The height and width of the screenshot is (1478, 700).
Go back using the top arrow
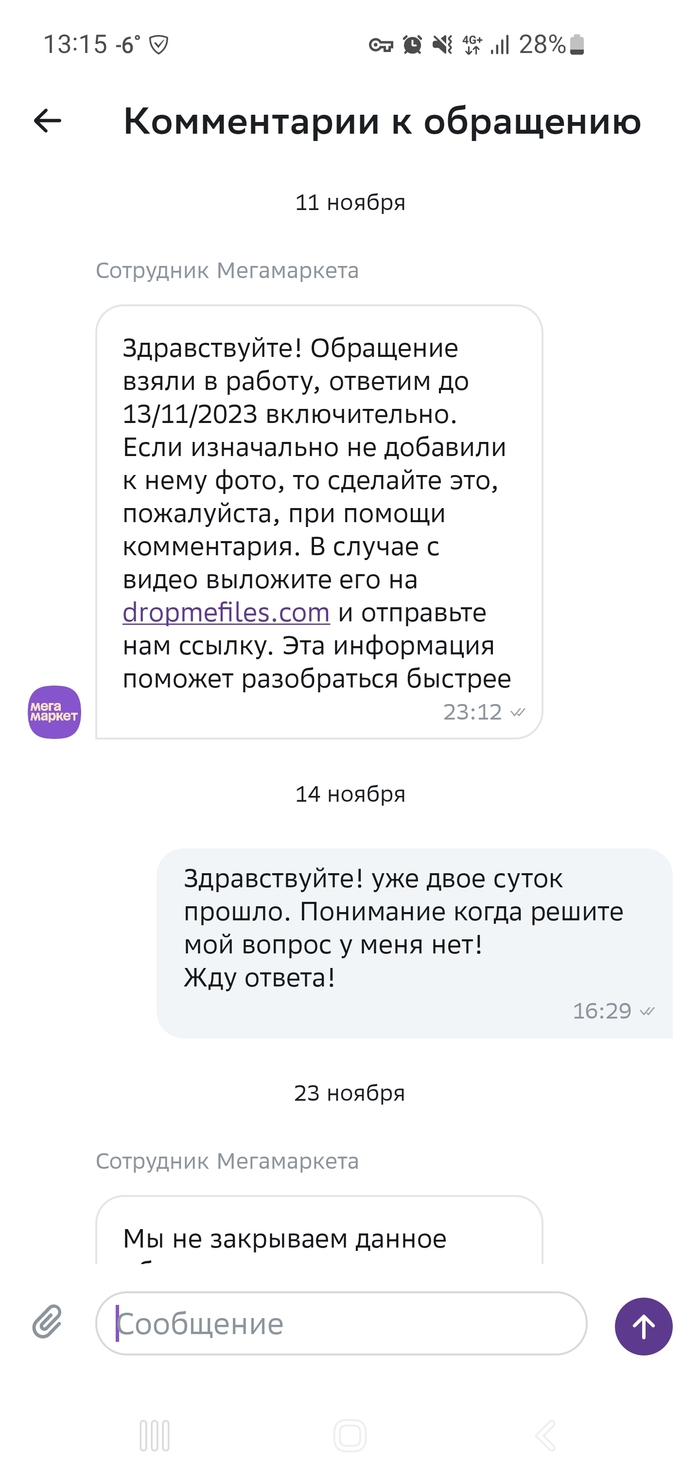coord(47,121)
